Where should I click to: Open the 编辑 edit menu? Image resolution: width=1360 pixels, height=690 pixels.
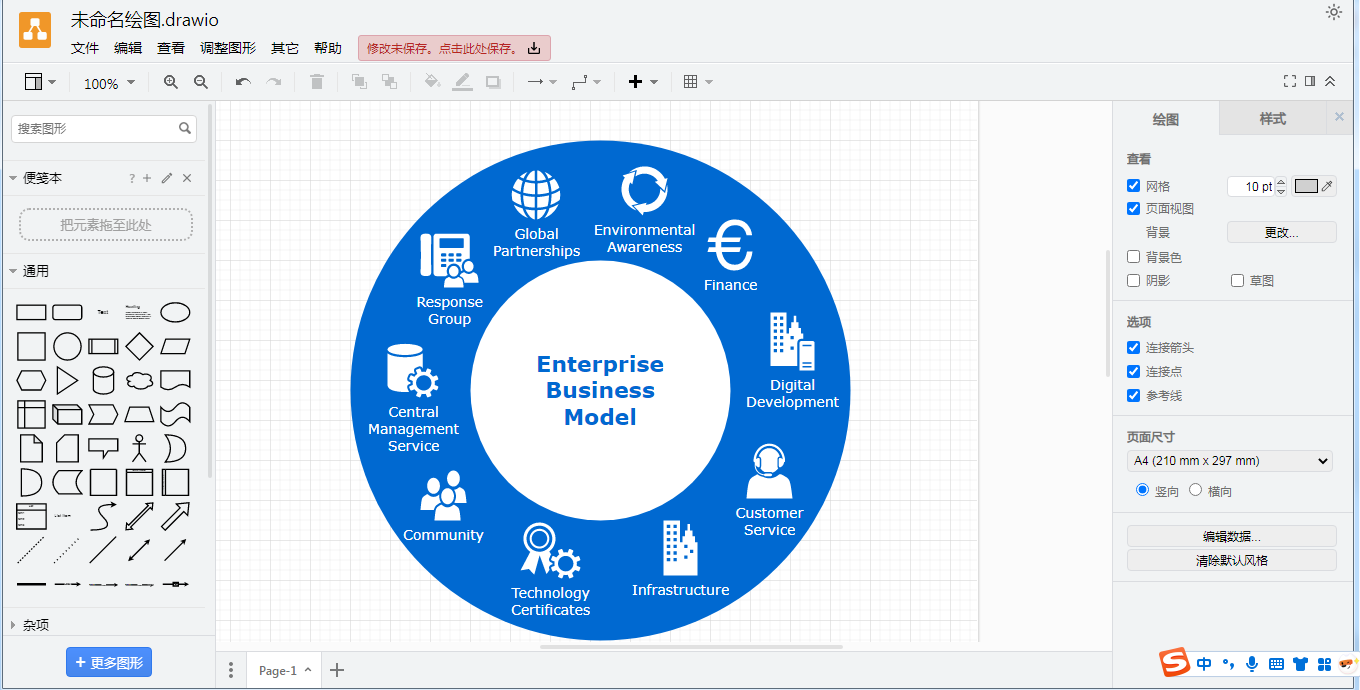[128, 48]
